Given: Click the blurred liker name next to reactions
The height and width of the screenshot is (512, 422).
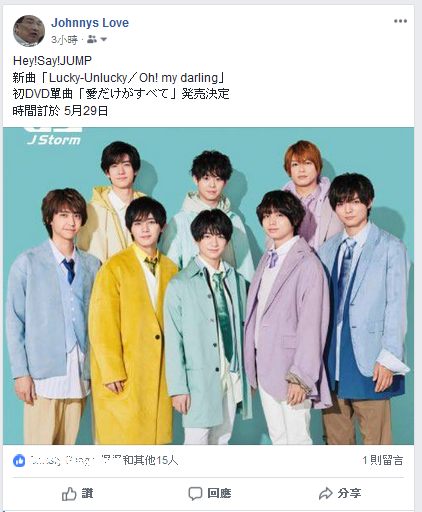Looking at the screenshot, I should click(x=74, y=460).
